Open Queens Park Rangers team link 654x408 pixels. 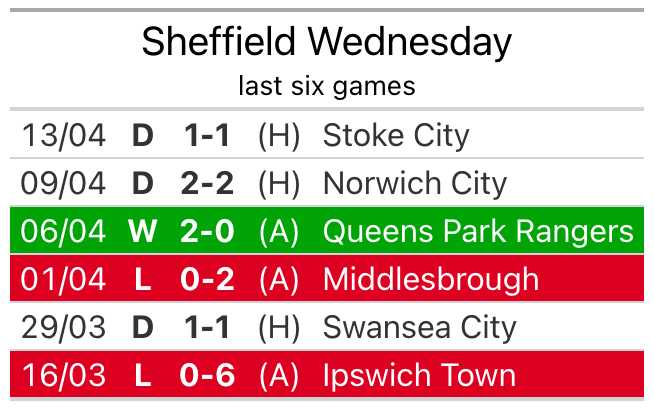[478, 231]
